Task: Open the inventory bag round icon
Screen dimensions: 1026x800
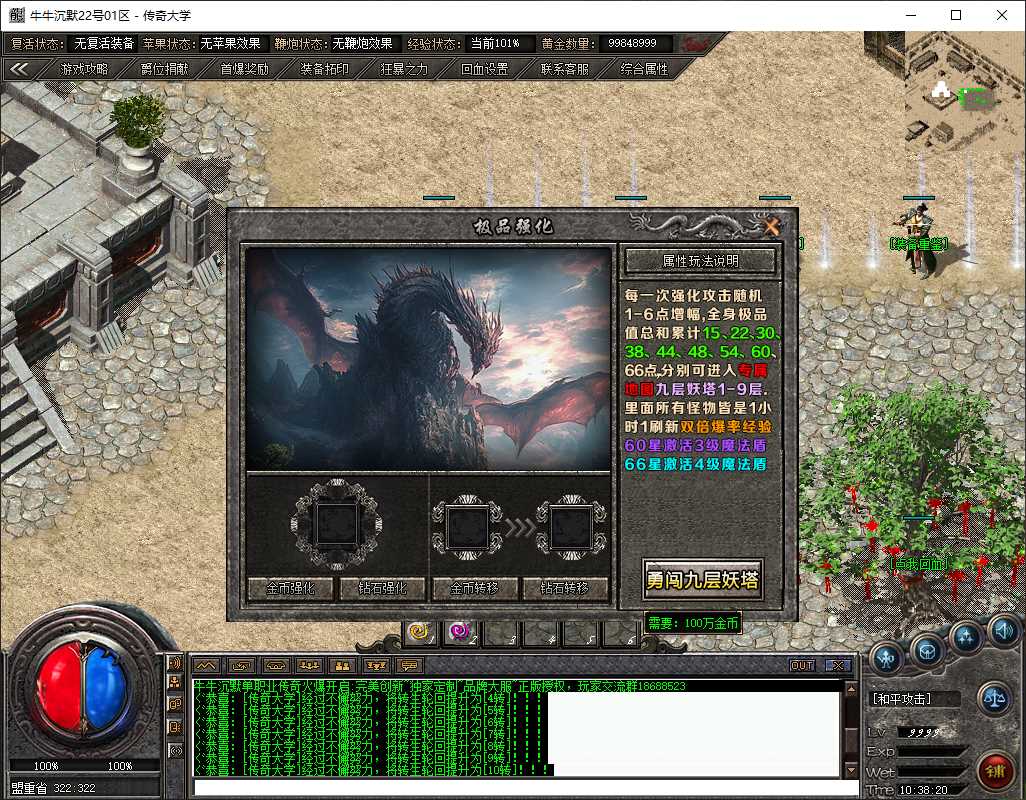Action: click(927, 652)
